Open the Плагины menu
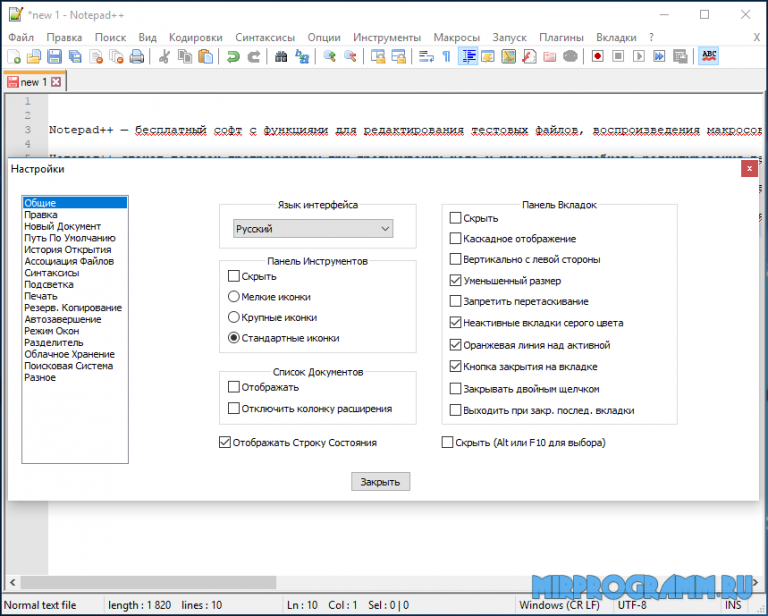This screenshot has height=616, width=768. 561,37
